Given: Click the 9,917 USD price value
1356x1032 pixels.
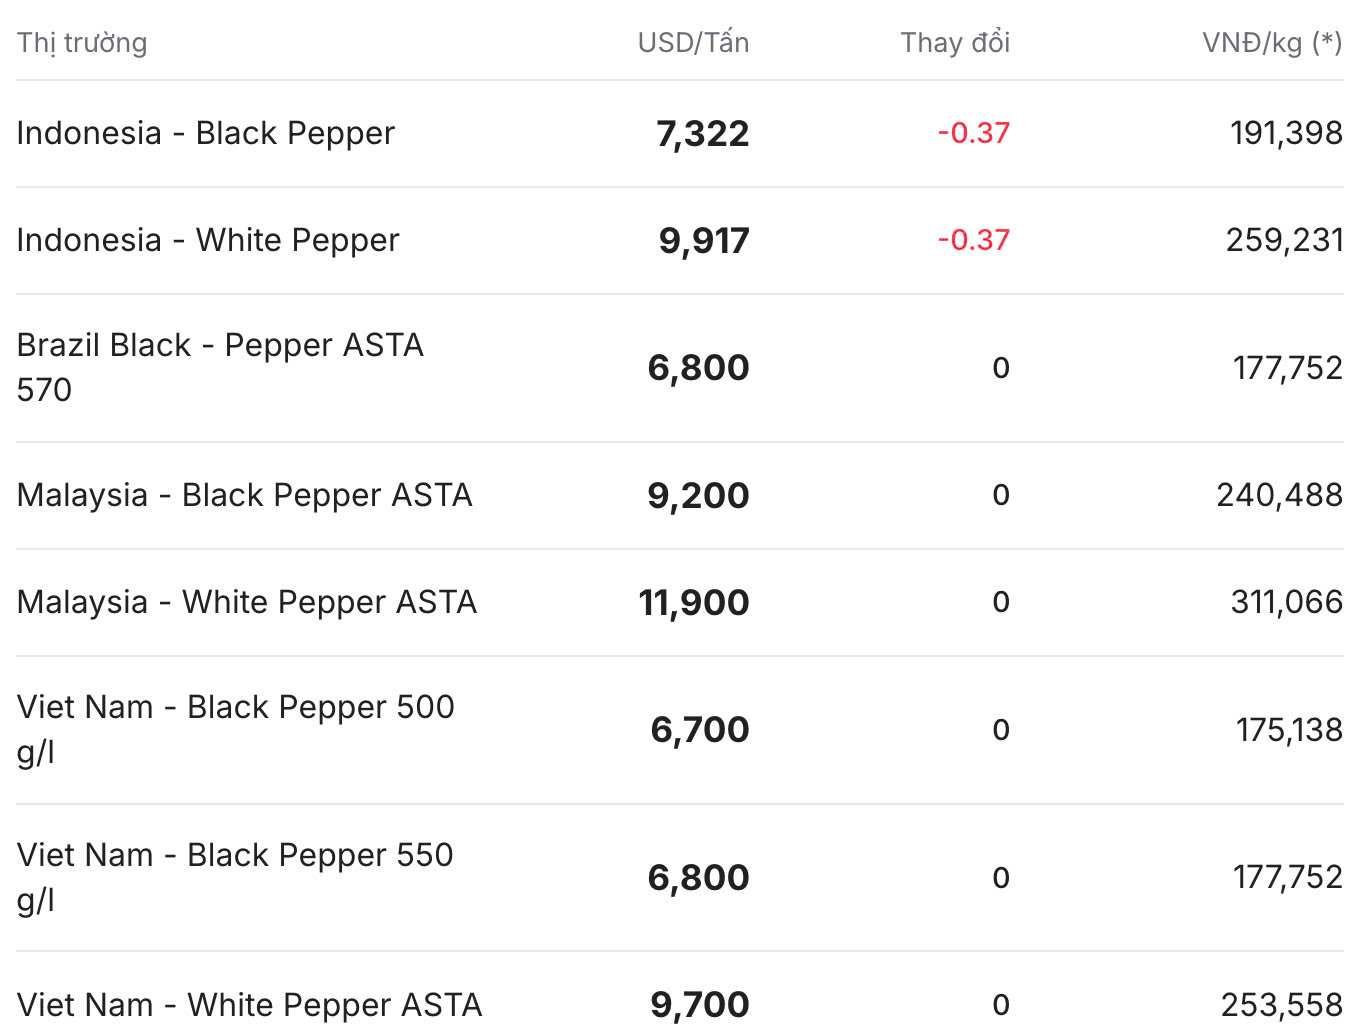Looking at the screenshot, I should [704, 241].
